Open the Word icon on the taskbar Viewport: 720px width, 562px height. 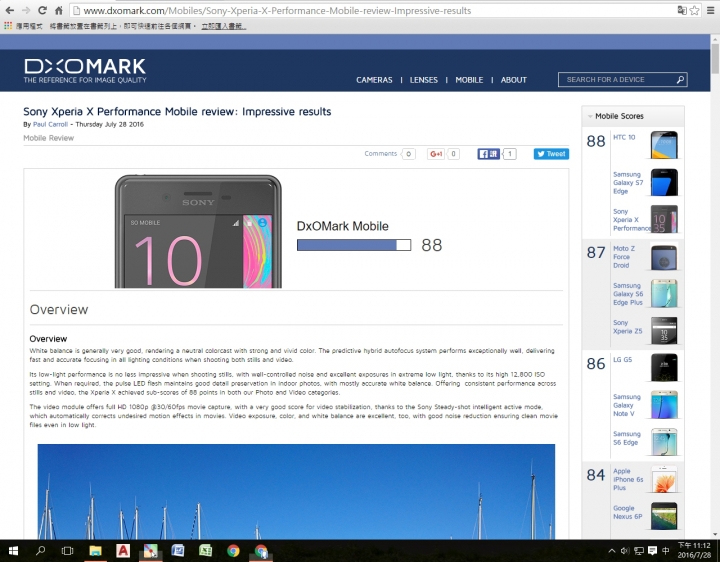pyautogui.click(x=178, y=551)
